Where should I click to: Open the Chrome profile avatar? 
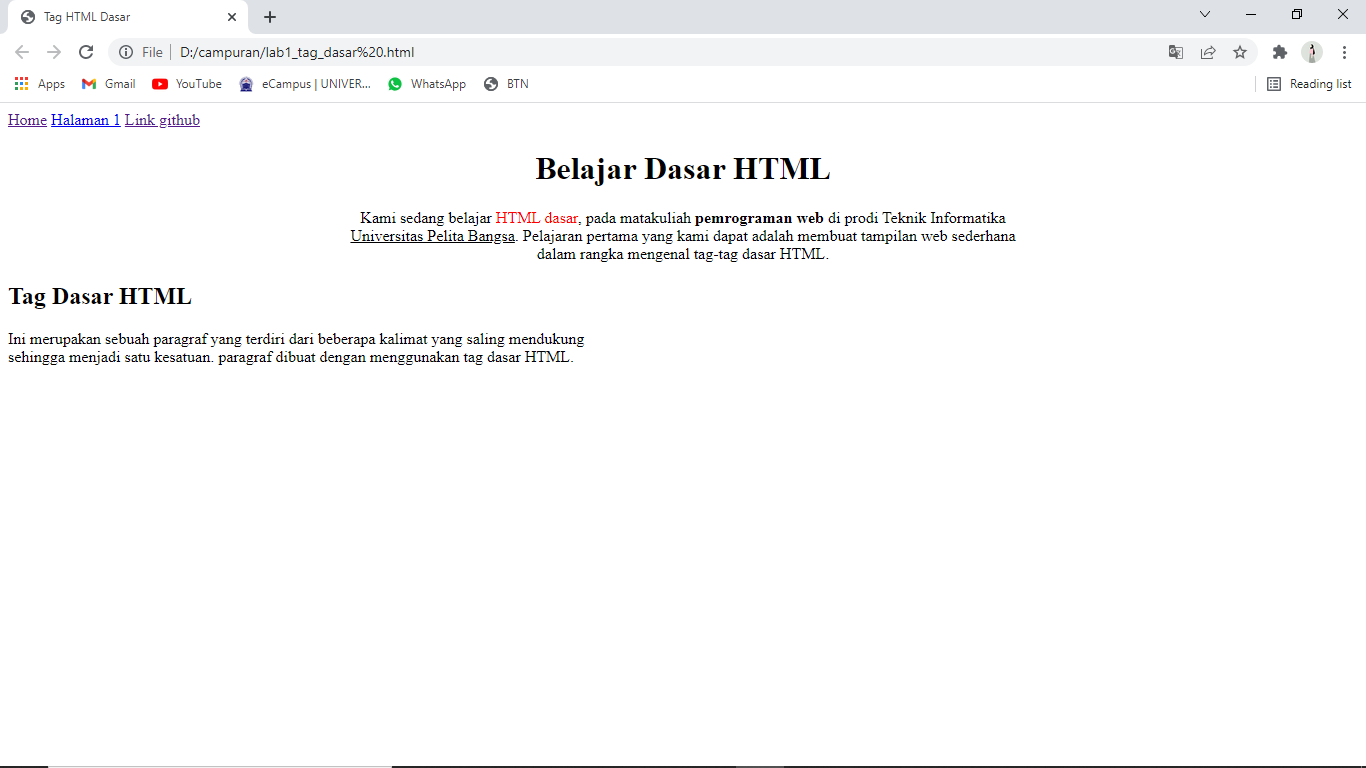[1312, 52]
